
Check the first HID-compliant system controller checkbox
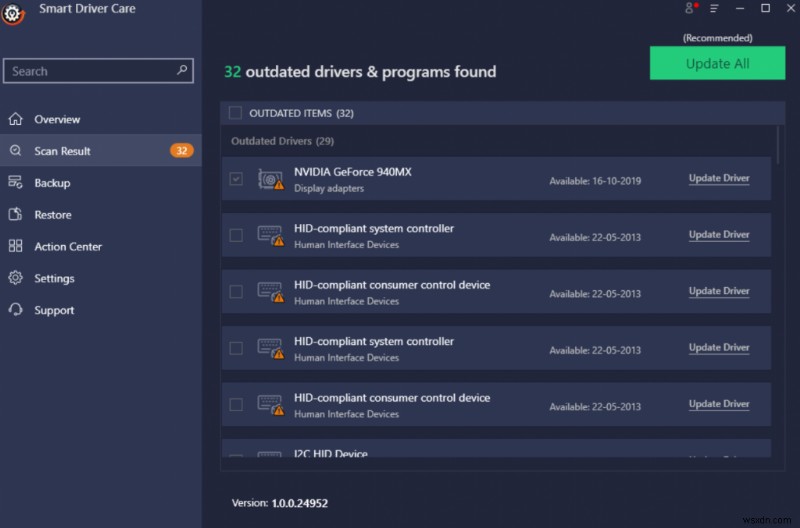(x=236, y=235)
